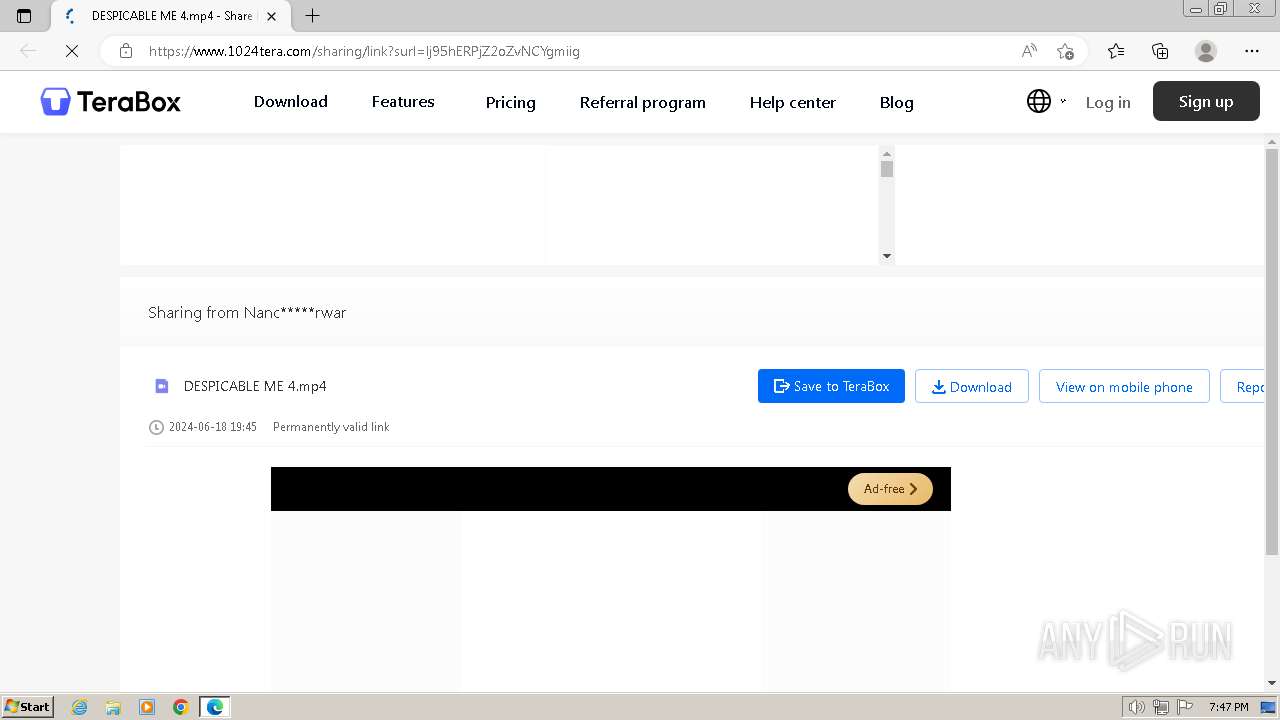This screenshot has width=1280, height=720.
Task: Open the Features menu
Action: [x=403, y=101]
